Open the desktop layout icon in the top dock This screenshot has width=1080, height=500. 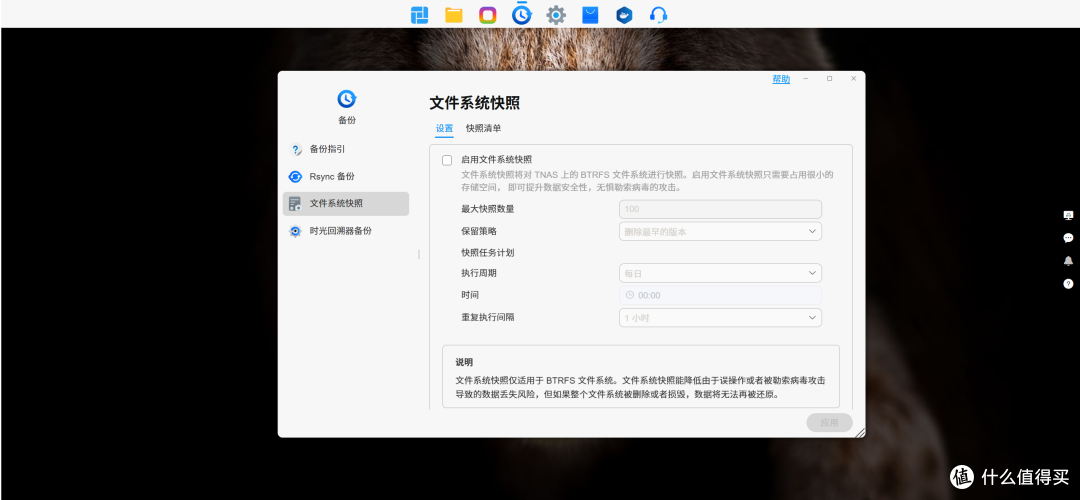coord(419,14)
